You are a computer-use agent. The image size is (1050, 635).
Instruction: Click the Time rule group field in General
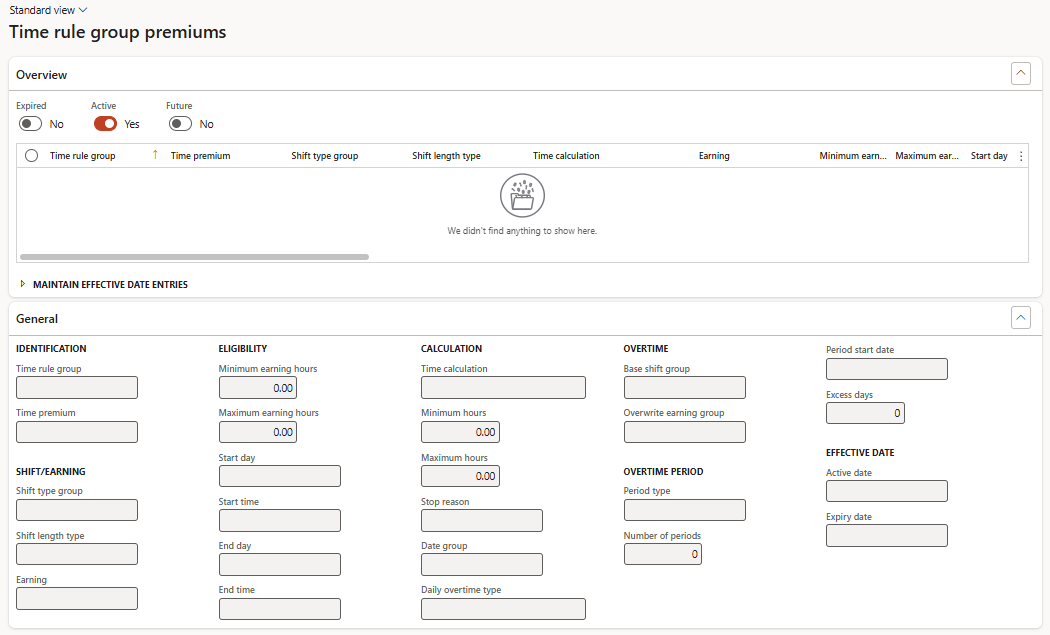[77, 387]
